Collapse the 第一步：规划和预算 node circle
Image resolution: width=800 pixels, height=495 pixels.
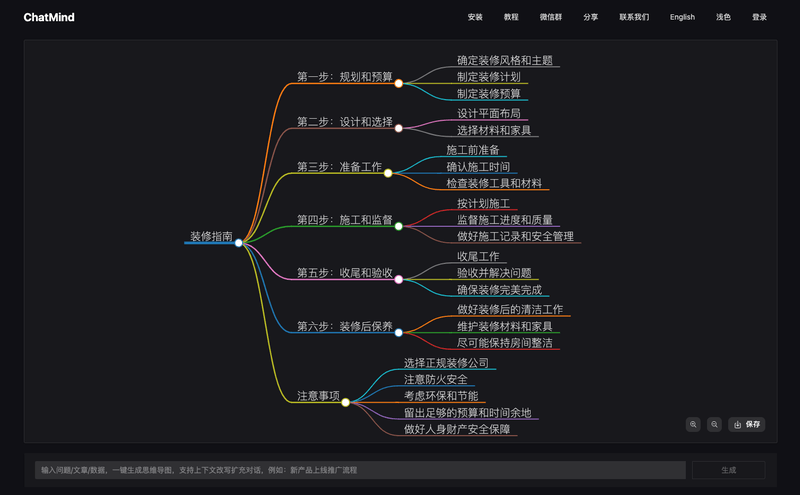pyautogui.click(x=399, y=83)
